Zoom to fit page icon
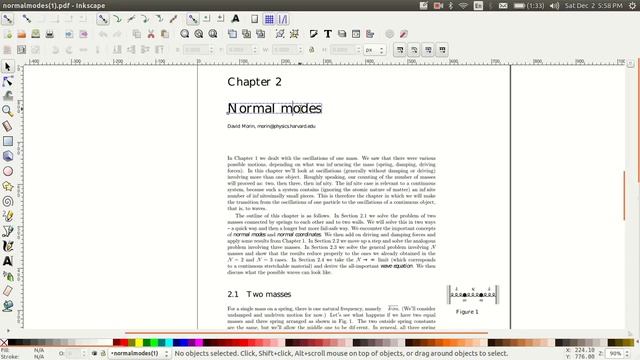This screenshot has width=640, height=360. pyautogui.click(x=213, y=34)
